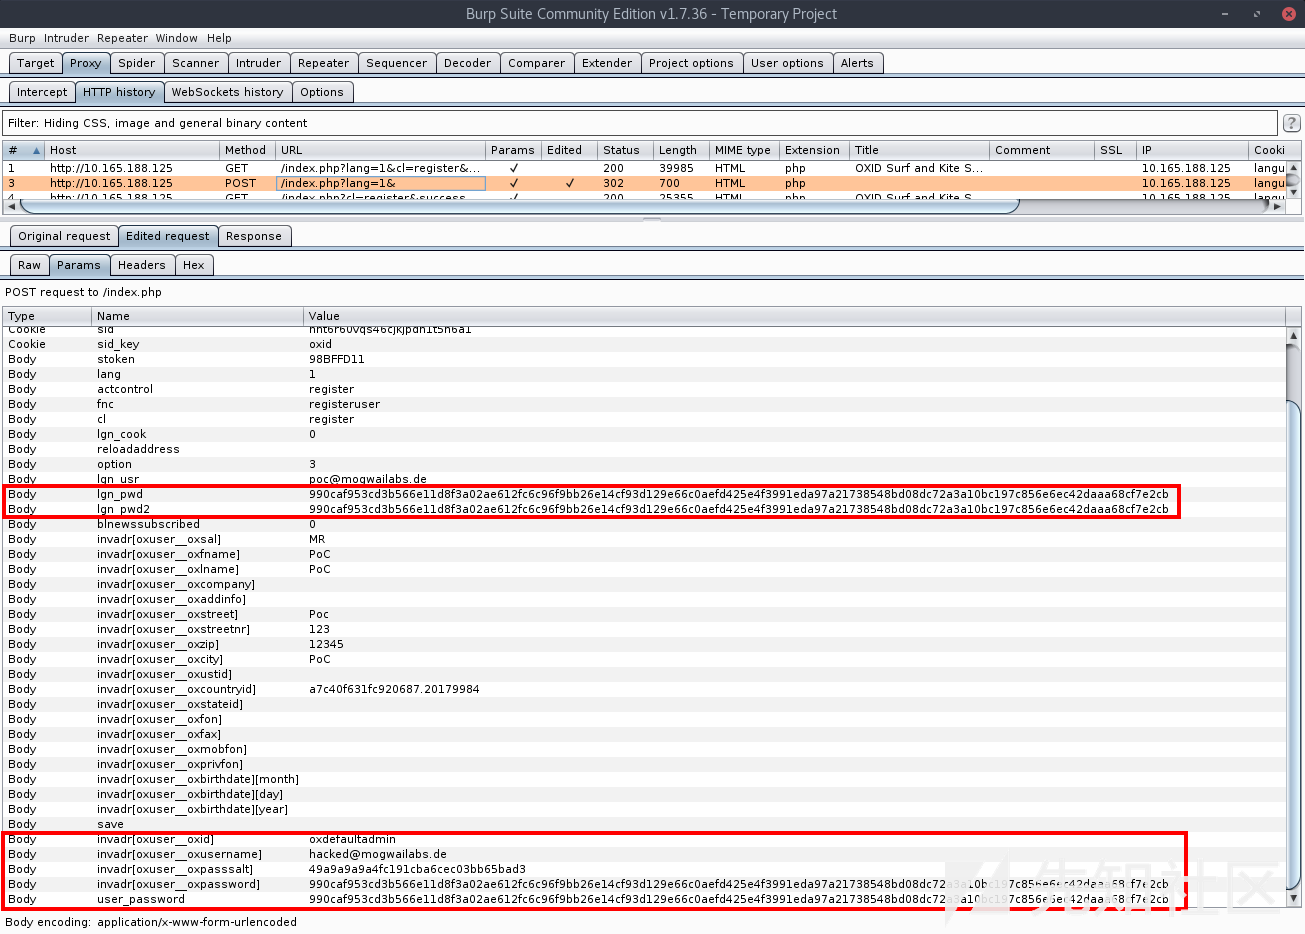Screen dimensions: 1305x934
Task: Switch to the Raw view tab
Action: click(30, 265)
